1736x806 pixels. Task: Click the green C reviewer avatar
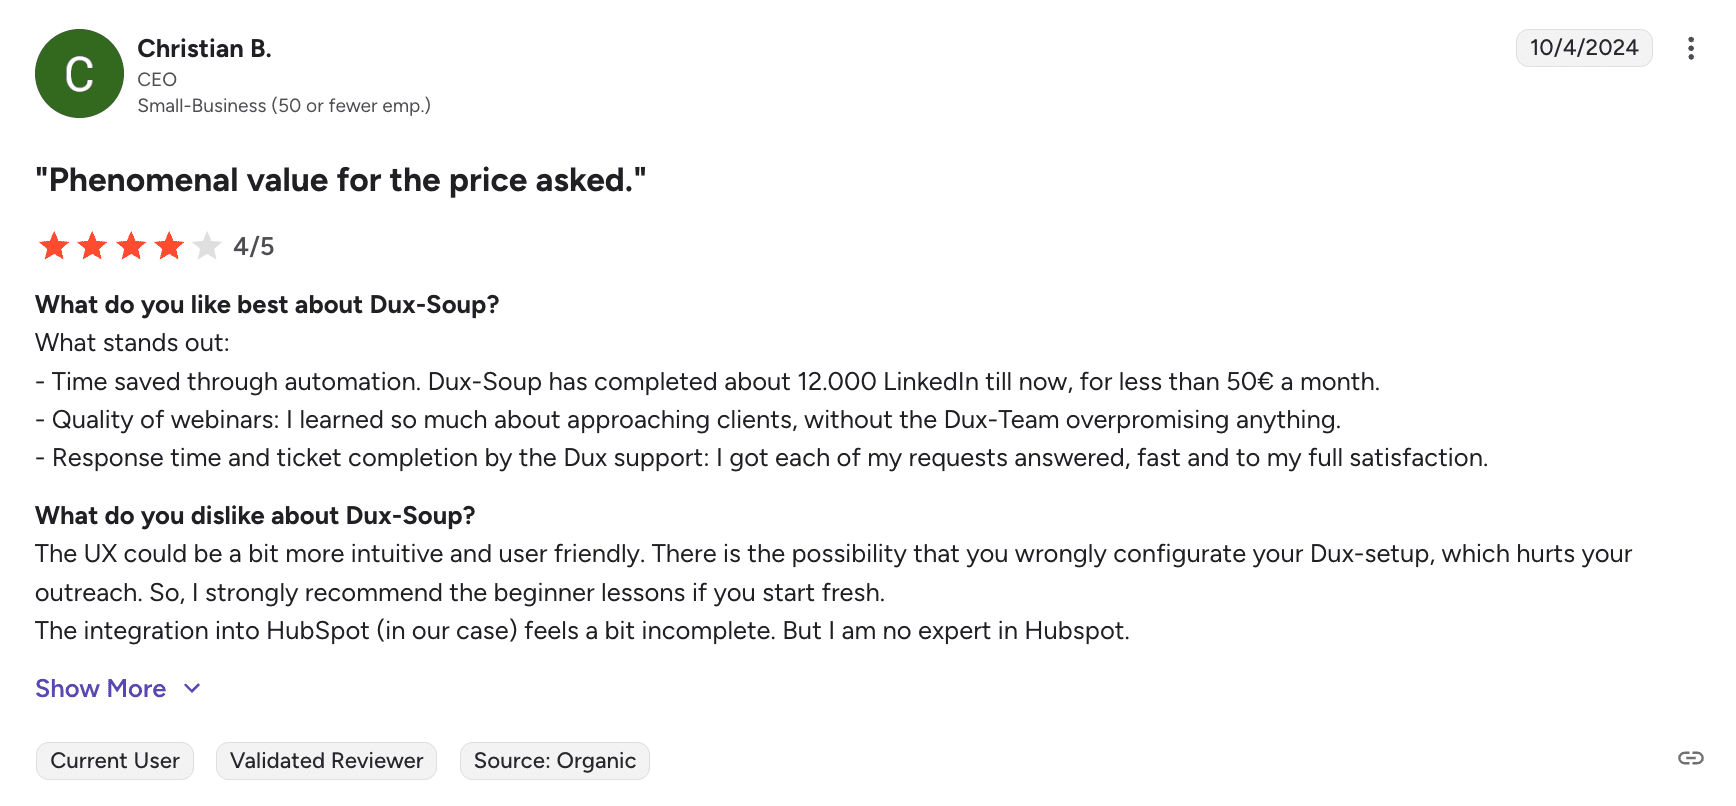click(x=79, y=74)
